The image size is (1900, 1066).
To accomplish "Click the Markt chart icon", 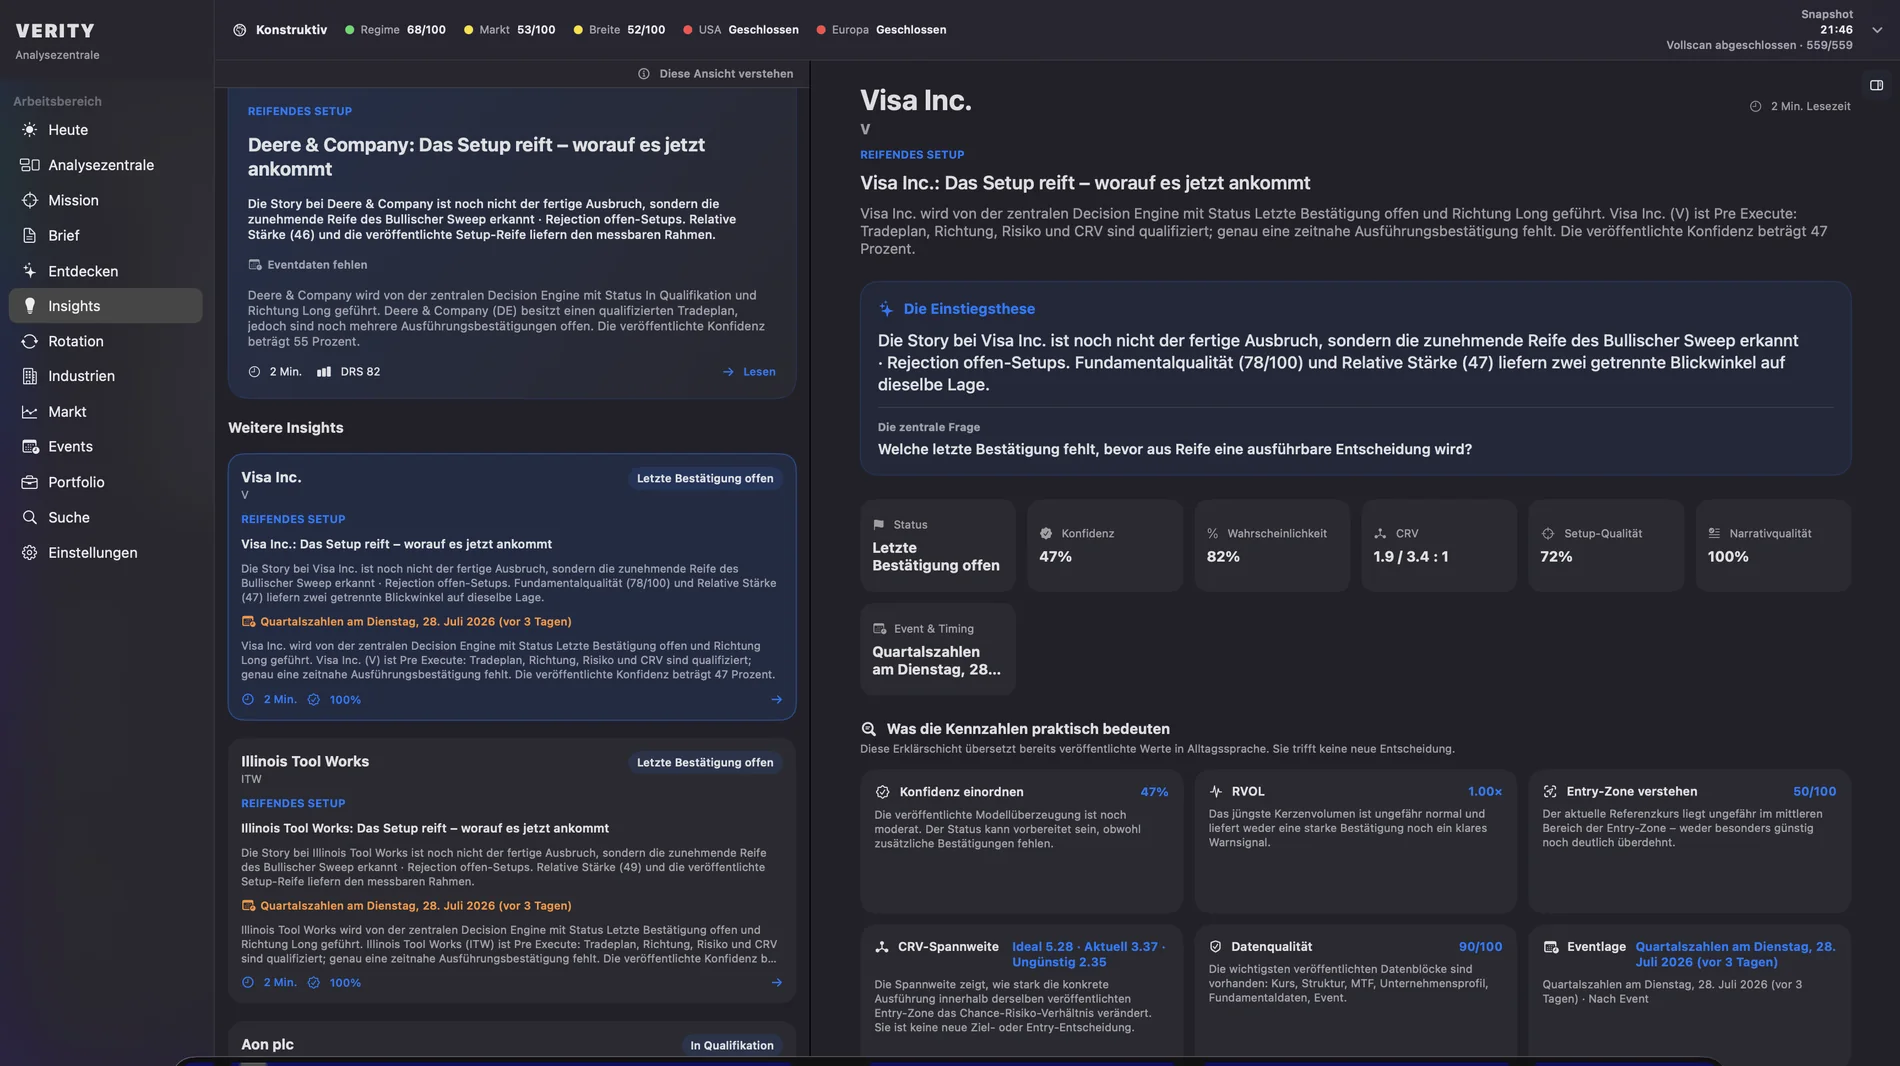I will pos(30,412).
